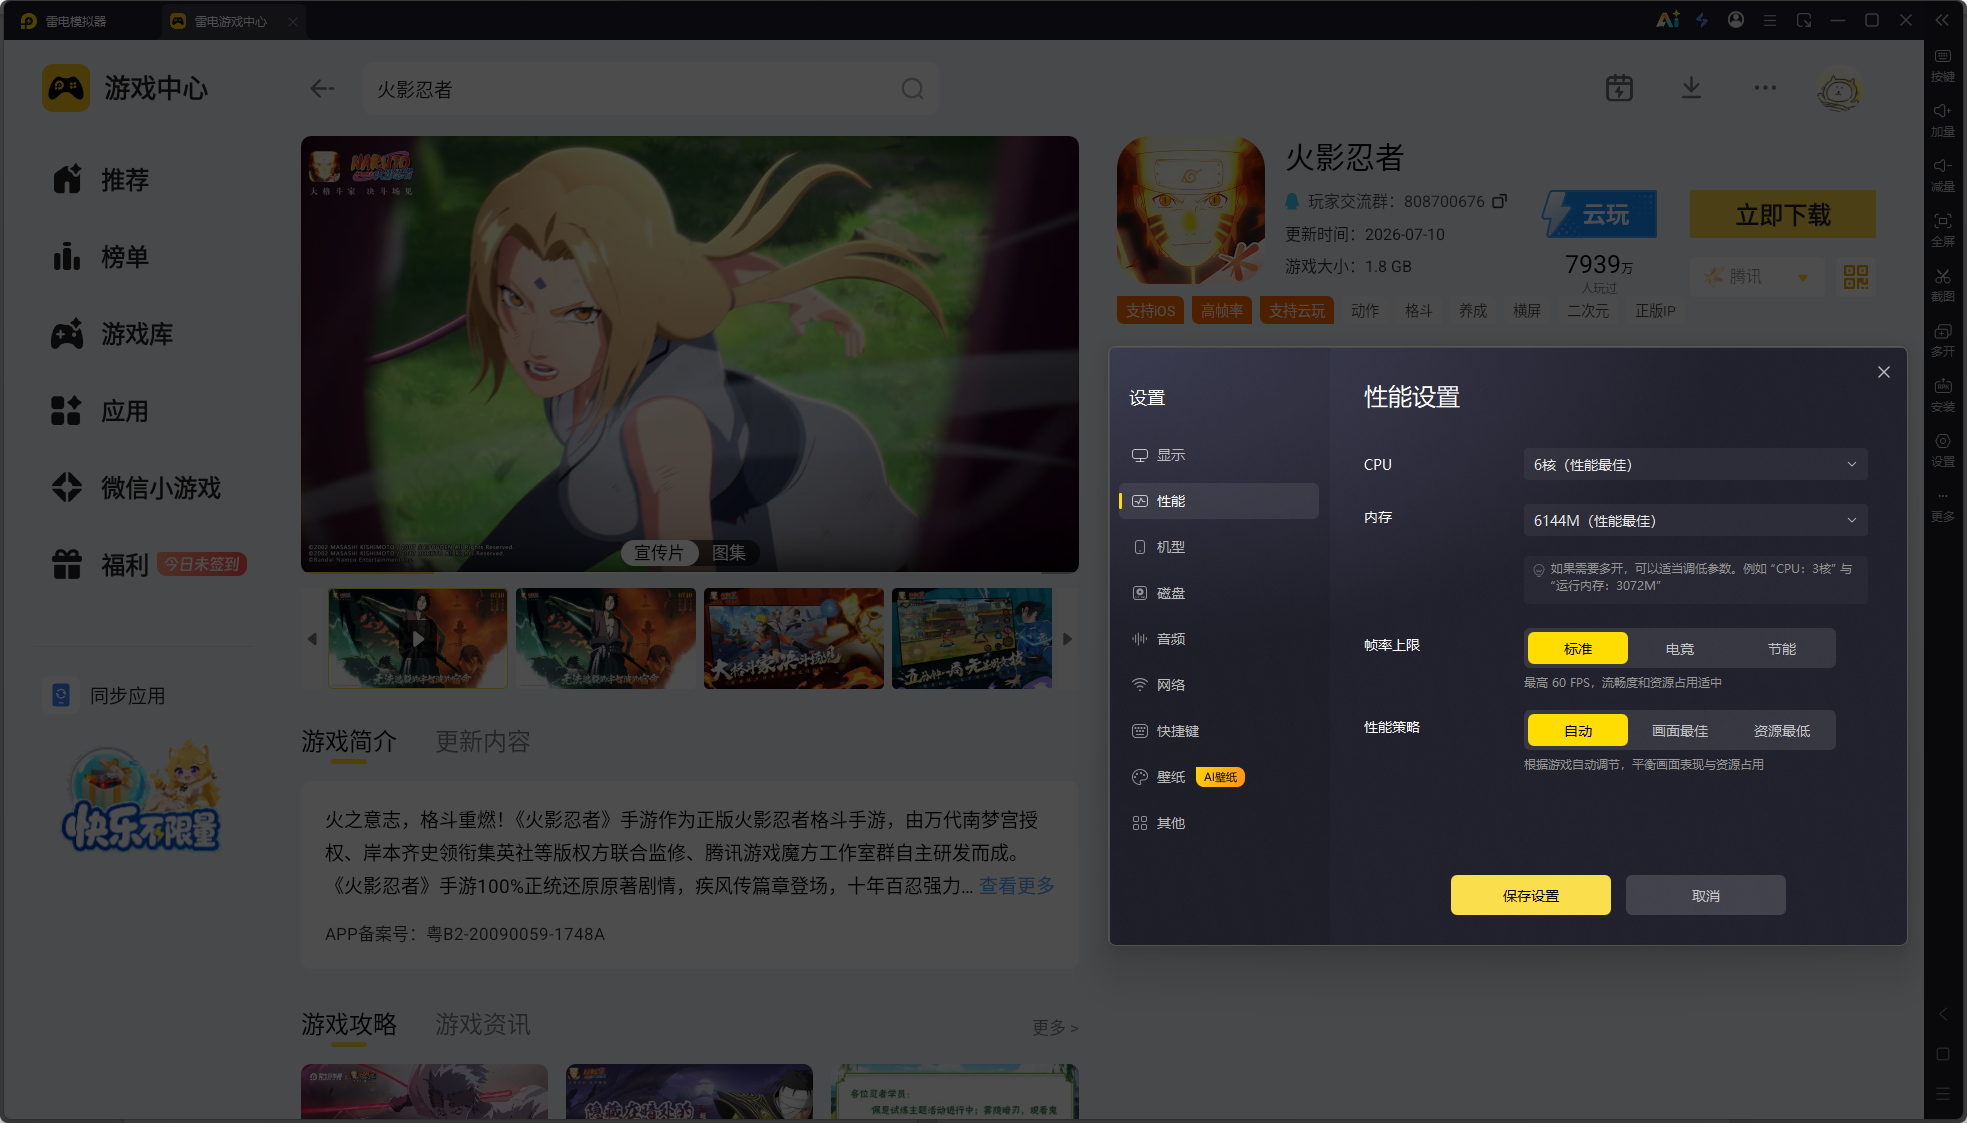Copy the player group number icon
The image size is (1967, 1123).
1499,201
